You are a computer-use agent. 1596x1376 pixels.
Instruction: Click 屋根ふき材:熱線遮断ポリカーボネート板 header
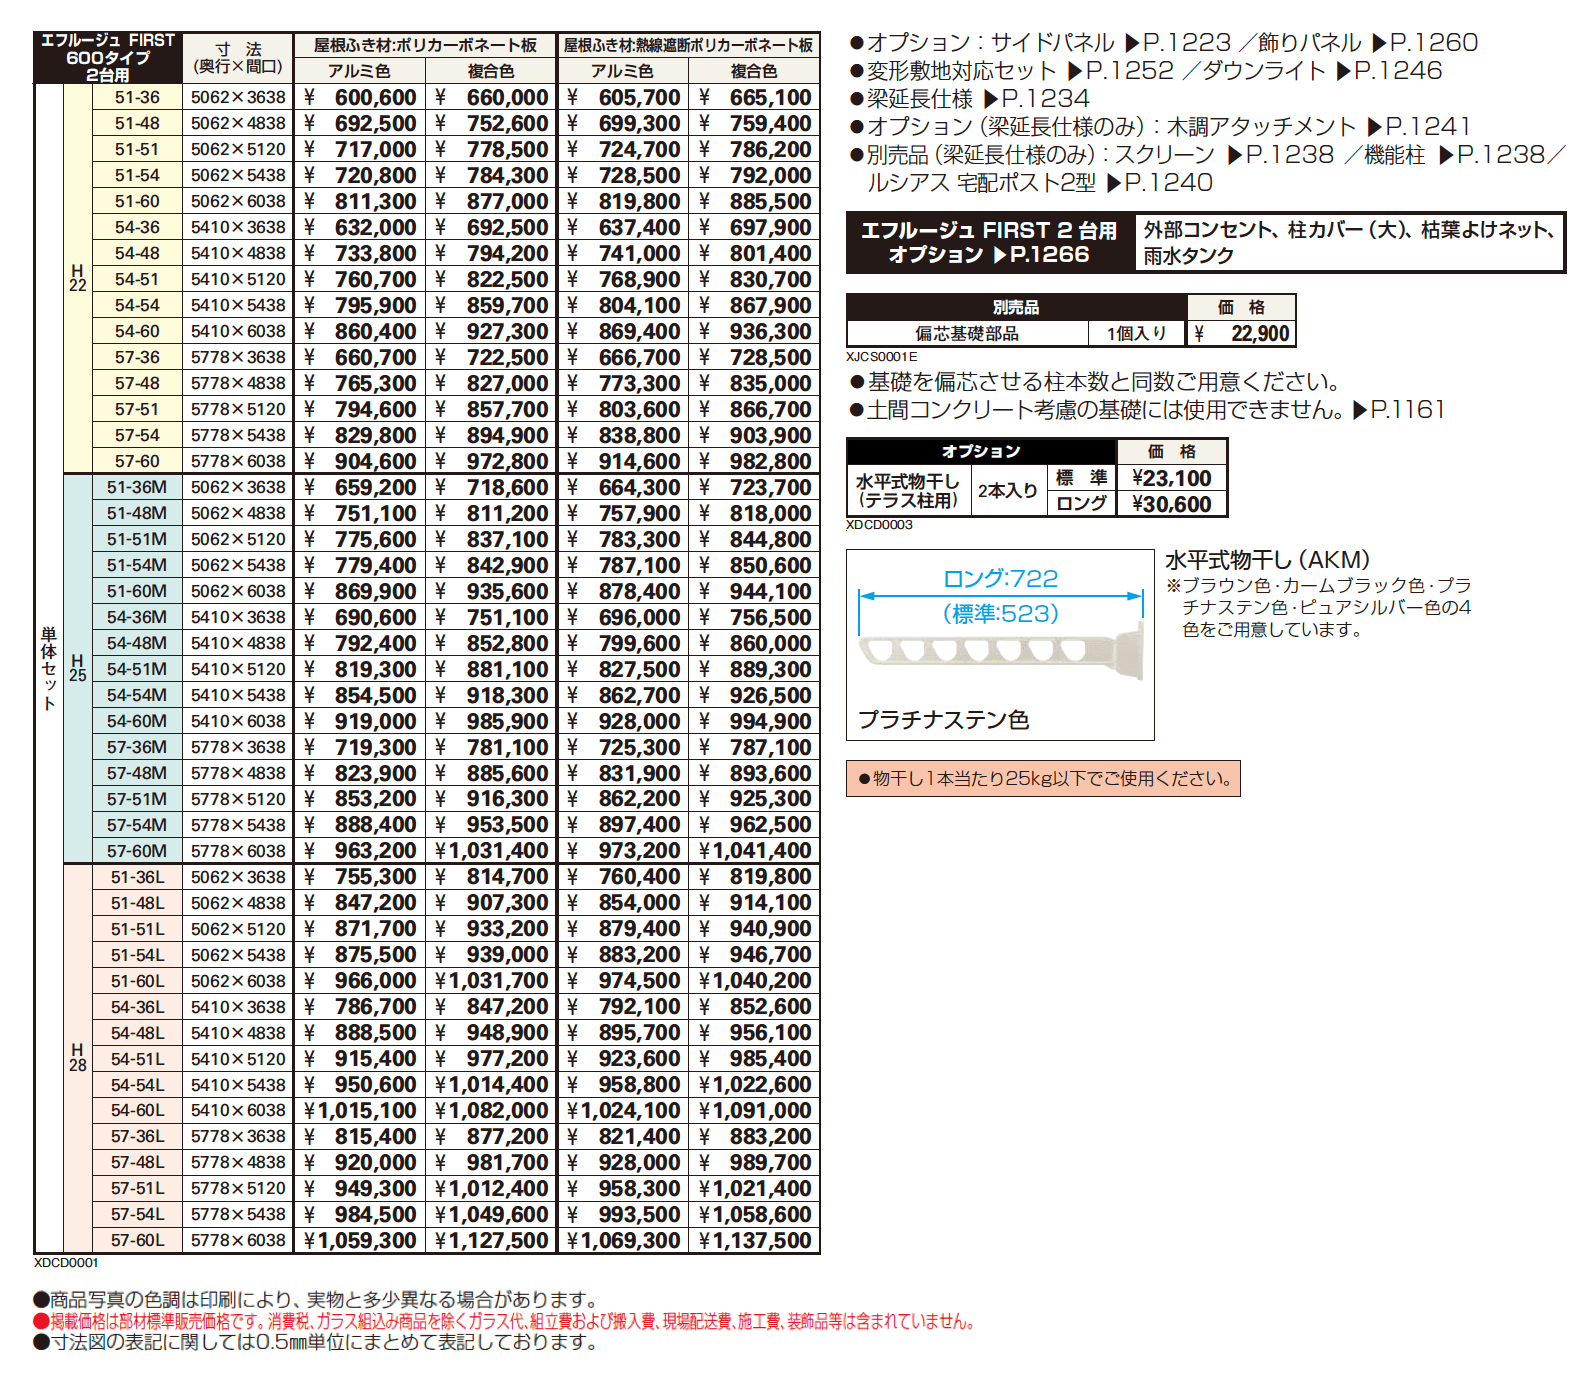coord(688,45)
